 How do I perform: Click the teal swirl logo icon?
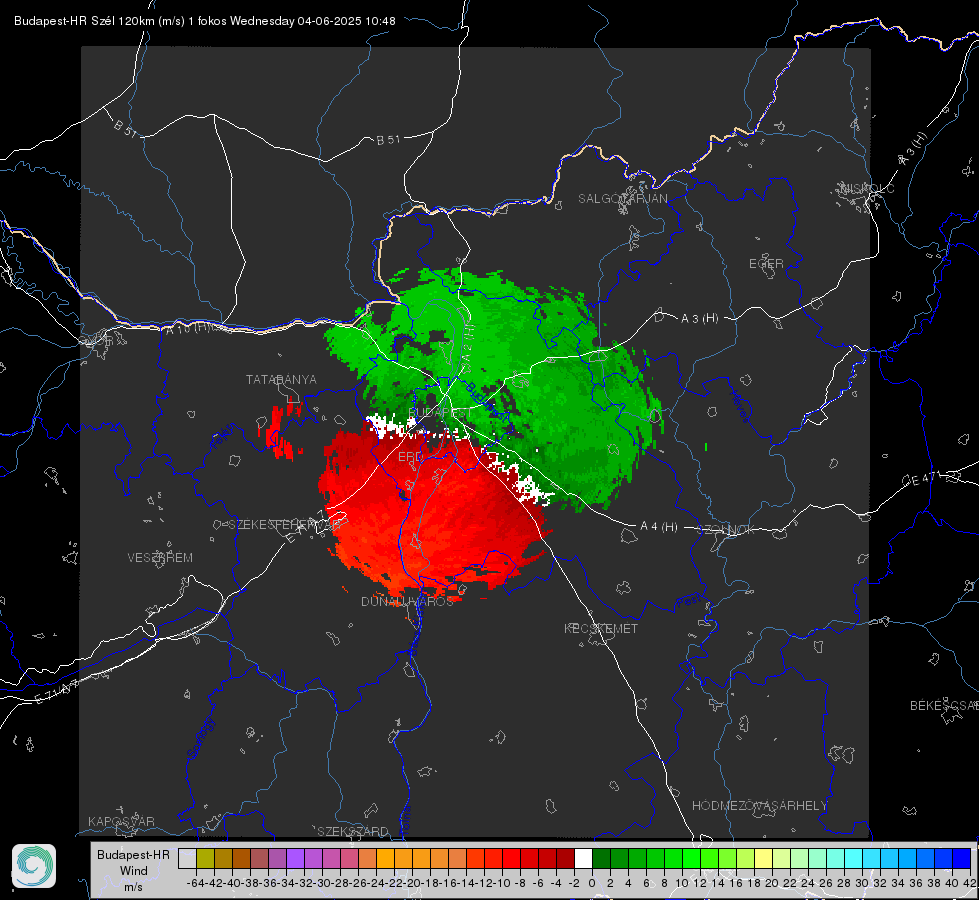tap(34, 866)
